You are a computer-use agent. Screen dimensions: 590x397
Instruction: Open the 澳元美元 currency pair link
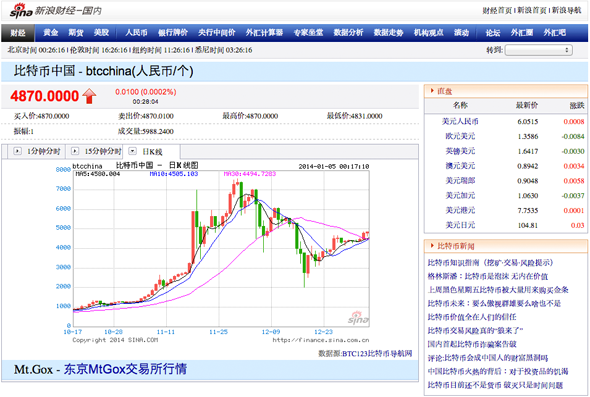pos(460,166)
